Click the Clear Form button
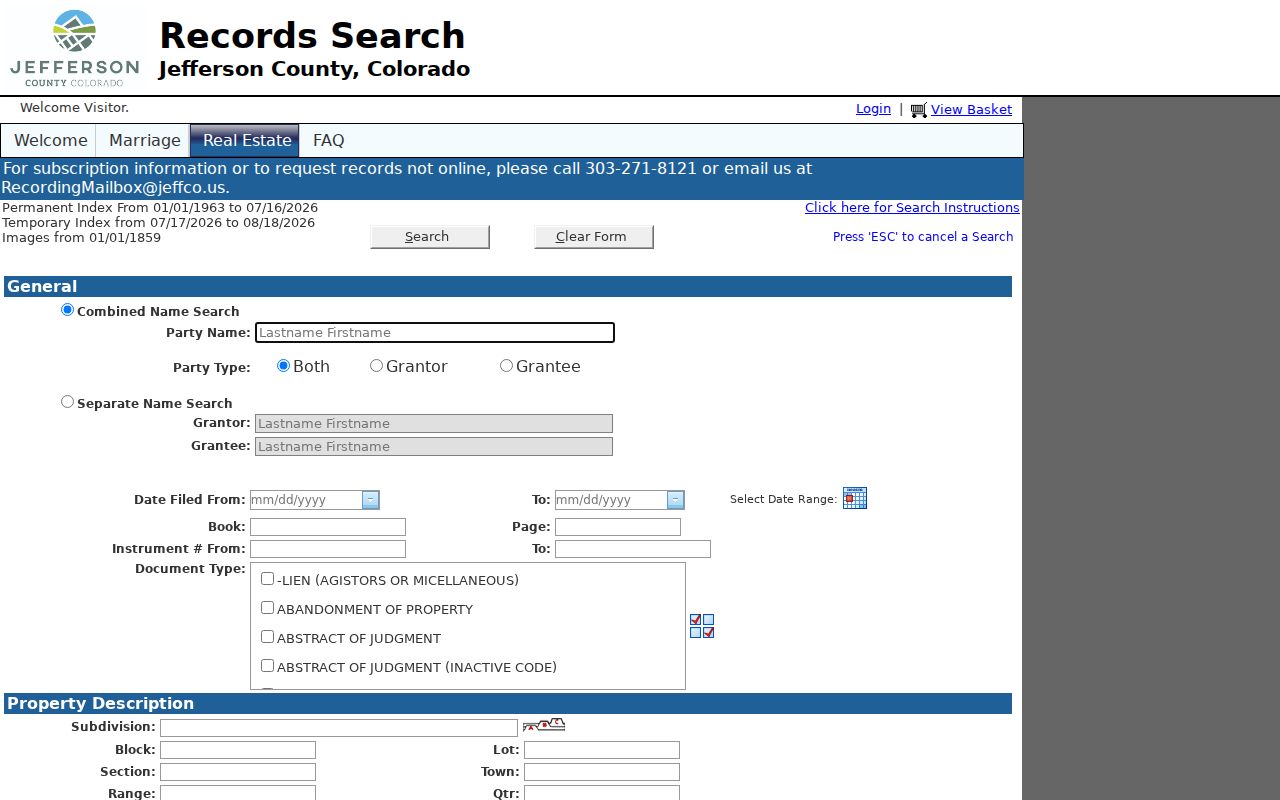Screen dimensions: 1280x800 click(x=594, y=237)
